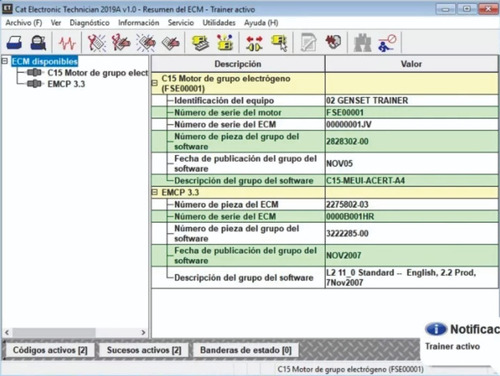
Task: Click the Sucesos activos [2] button
Action: (144, 350)
